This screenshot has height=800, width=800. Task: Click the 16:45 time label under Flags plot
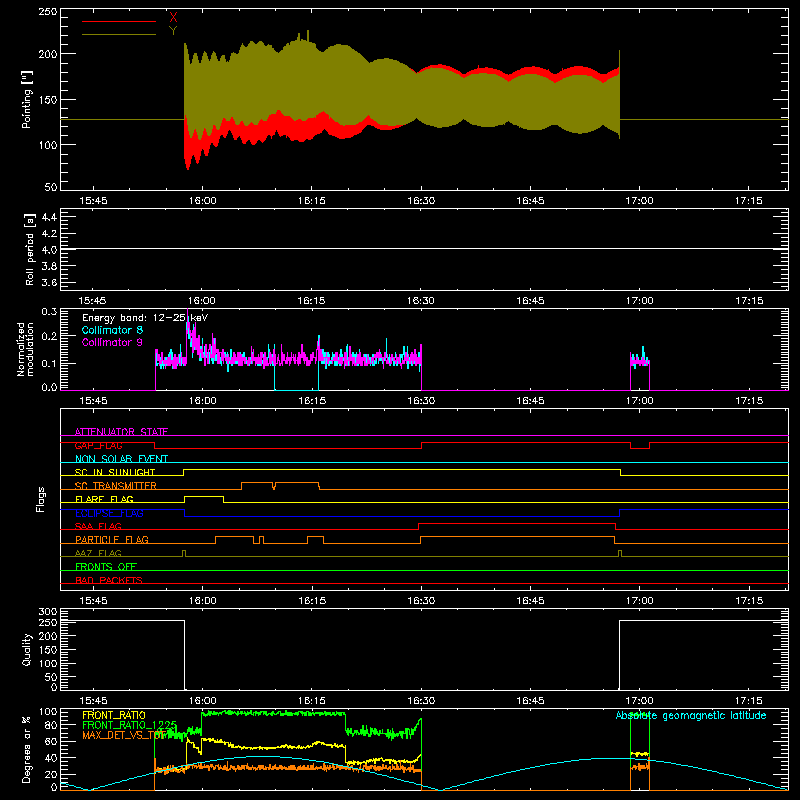[x=530, y=601]
